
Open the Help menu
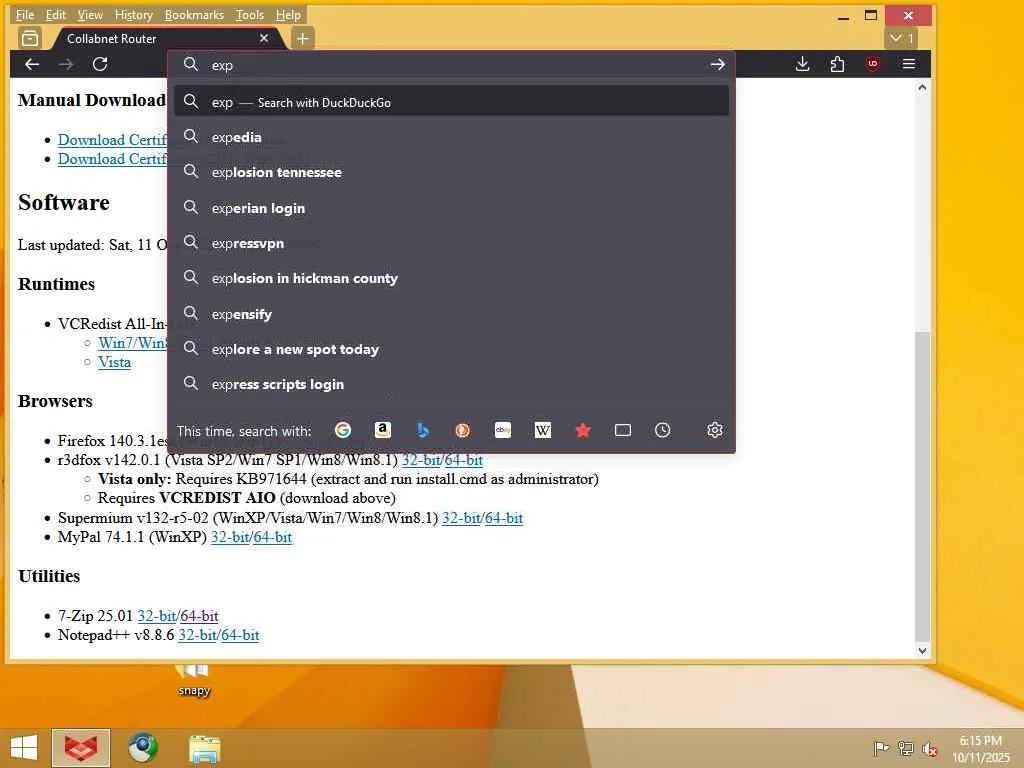(x=288, y=14)
